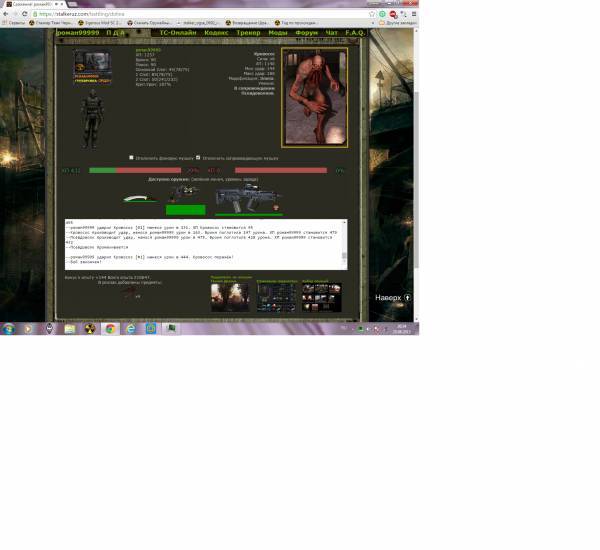Toggle the disable accompanying music checkbox
Viewport: 600px width, 550px height.
point(200,157)
